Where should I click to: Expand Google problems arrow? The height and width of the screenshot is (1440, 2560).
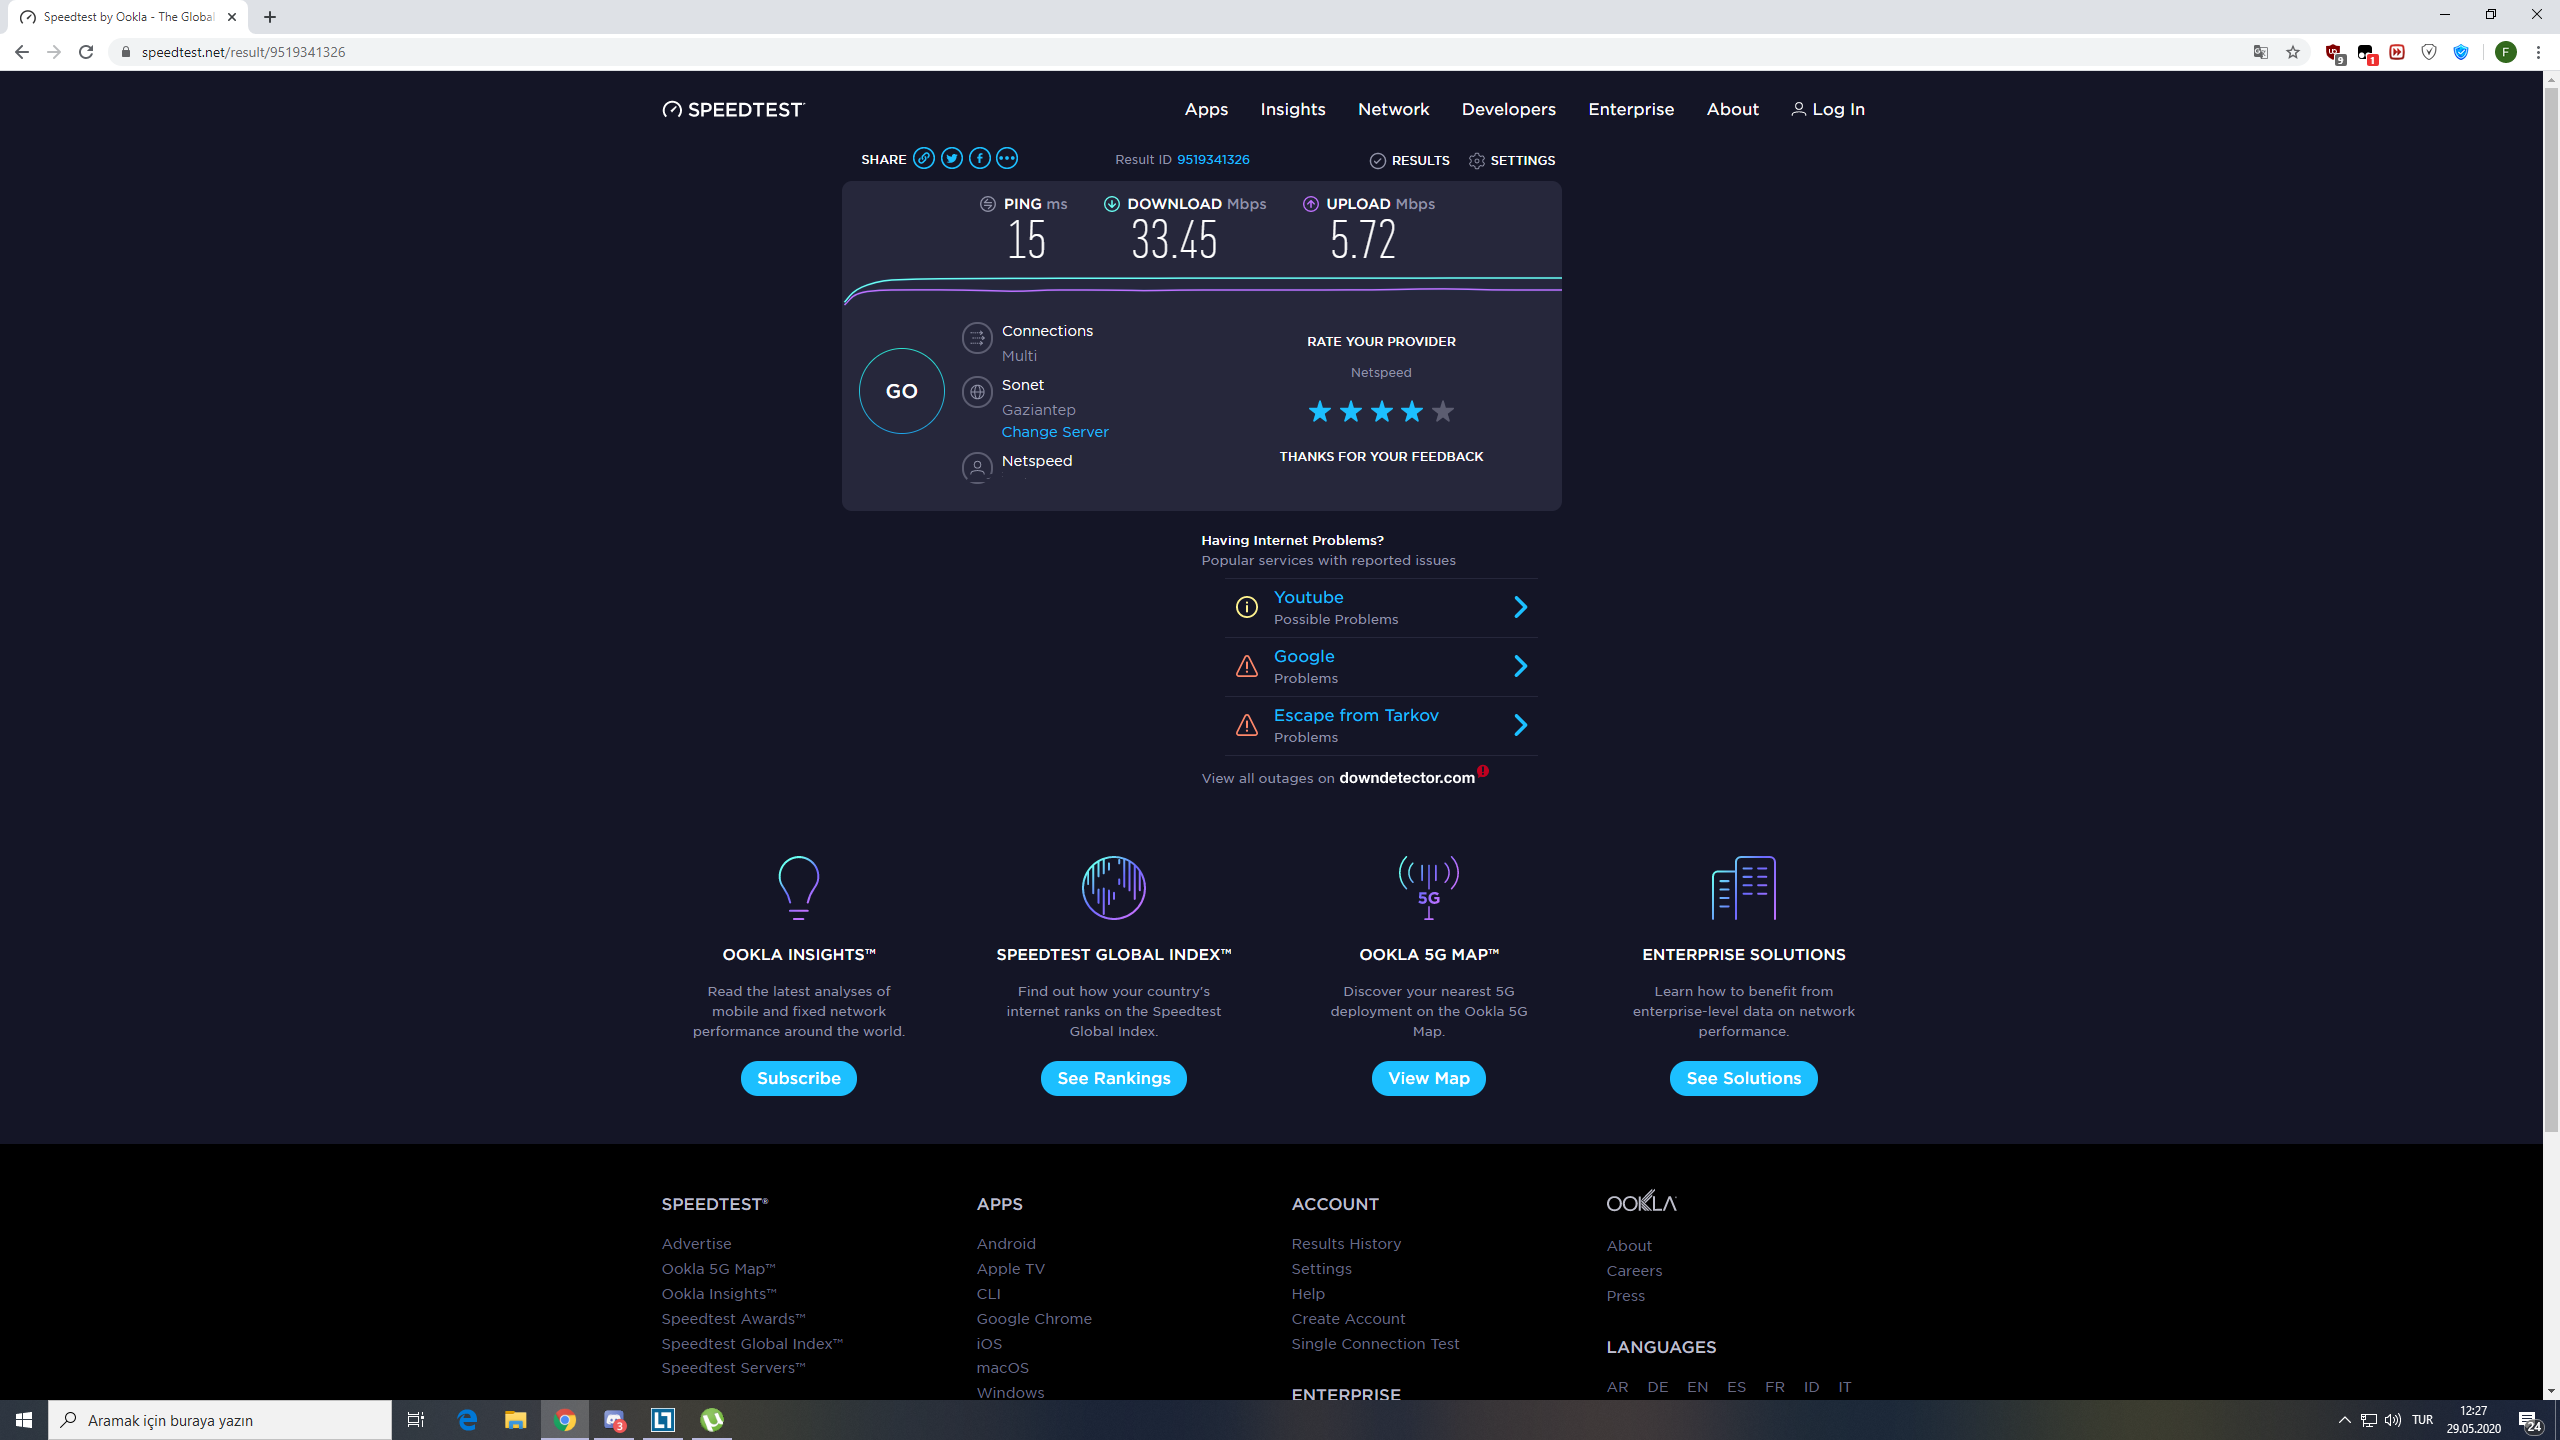(x=1521, y=666)
